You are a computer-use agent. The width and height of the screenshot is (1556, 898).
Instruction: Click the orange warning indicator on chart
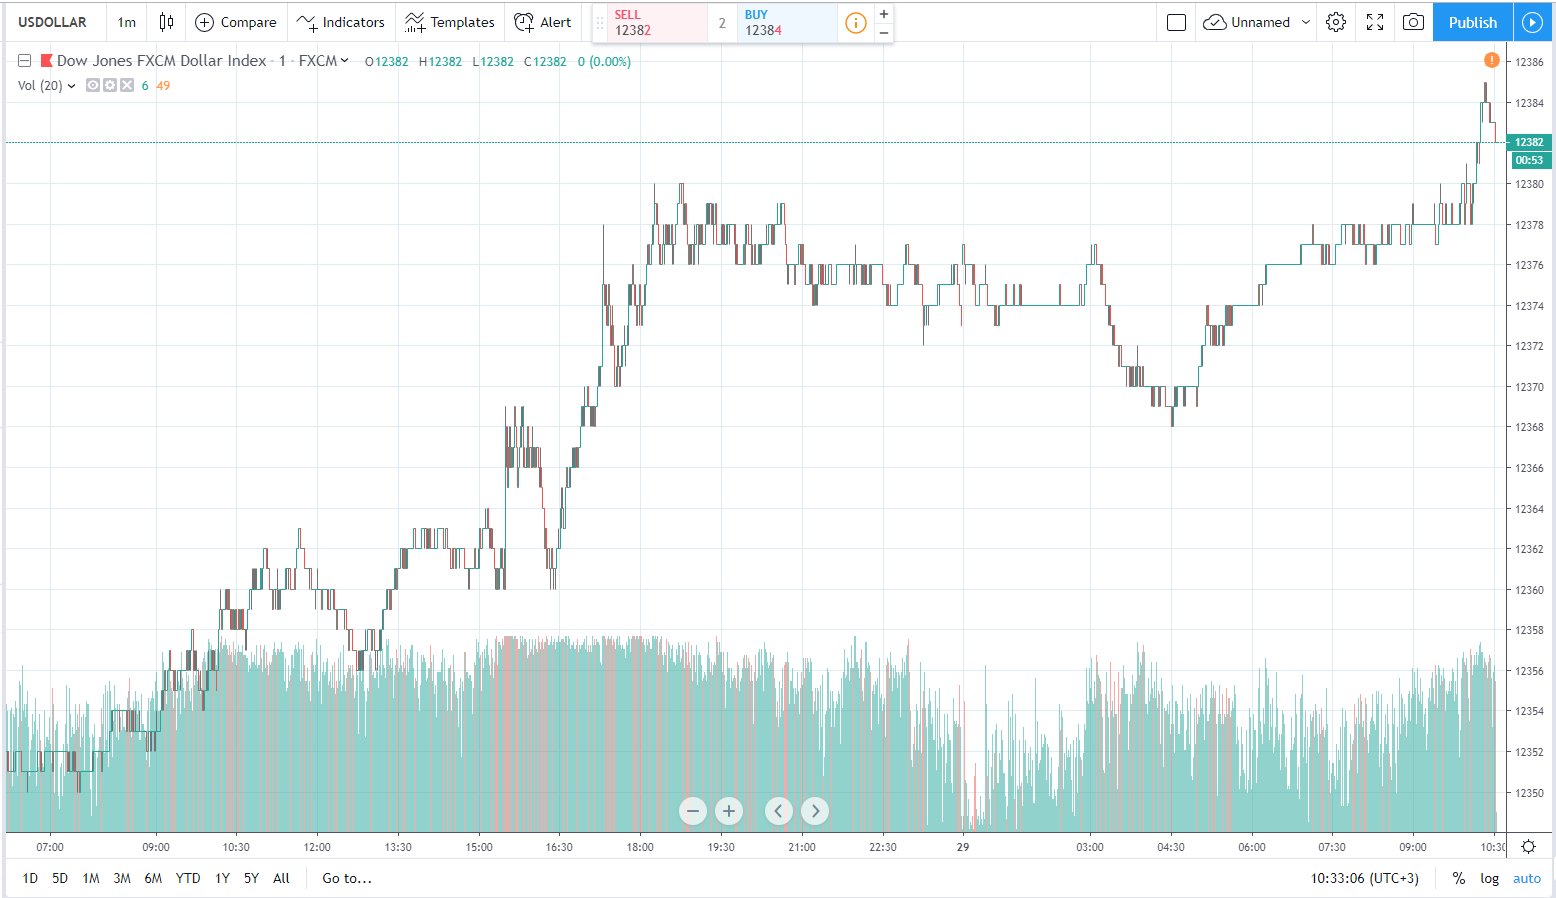[1491, 60]
